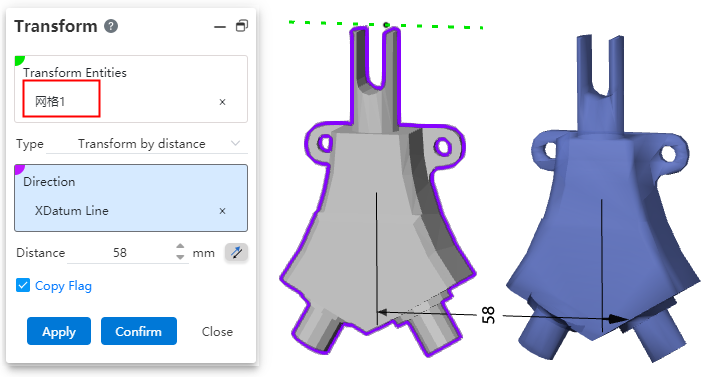The image size is (722, 377).
Task: Clear the XDatum Line direction entry
Action: [222, 211]
